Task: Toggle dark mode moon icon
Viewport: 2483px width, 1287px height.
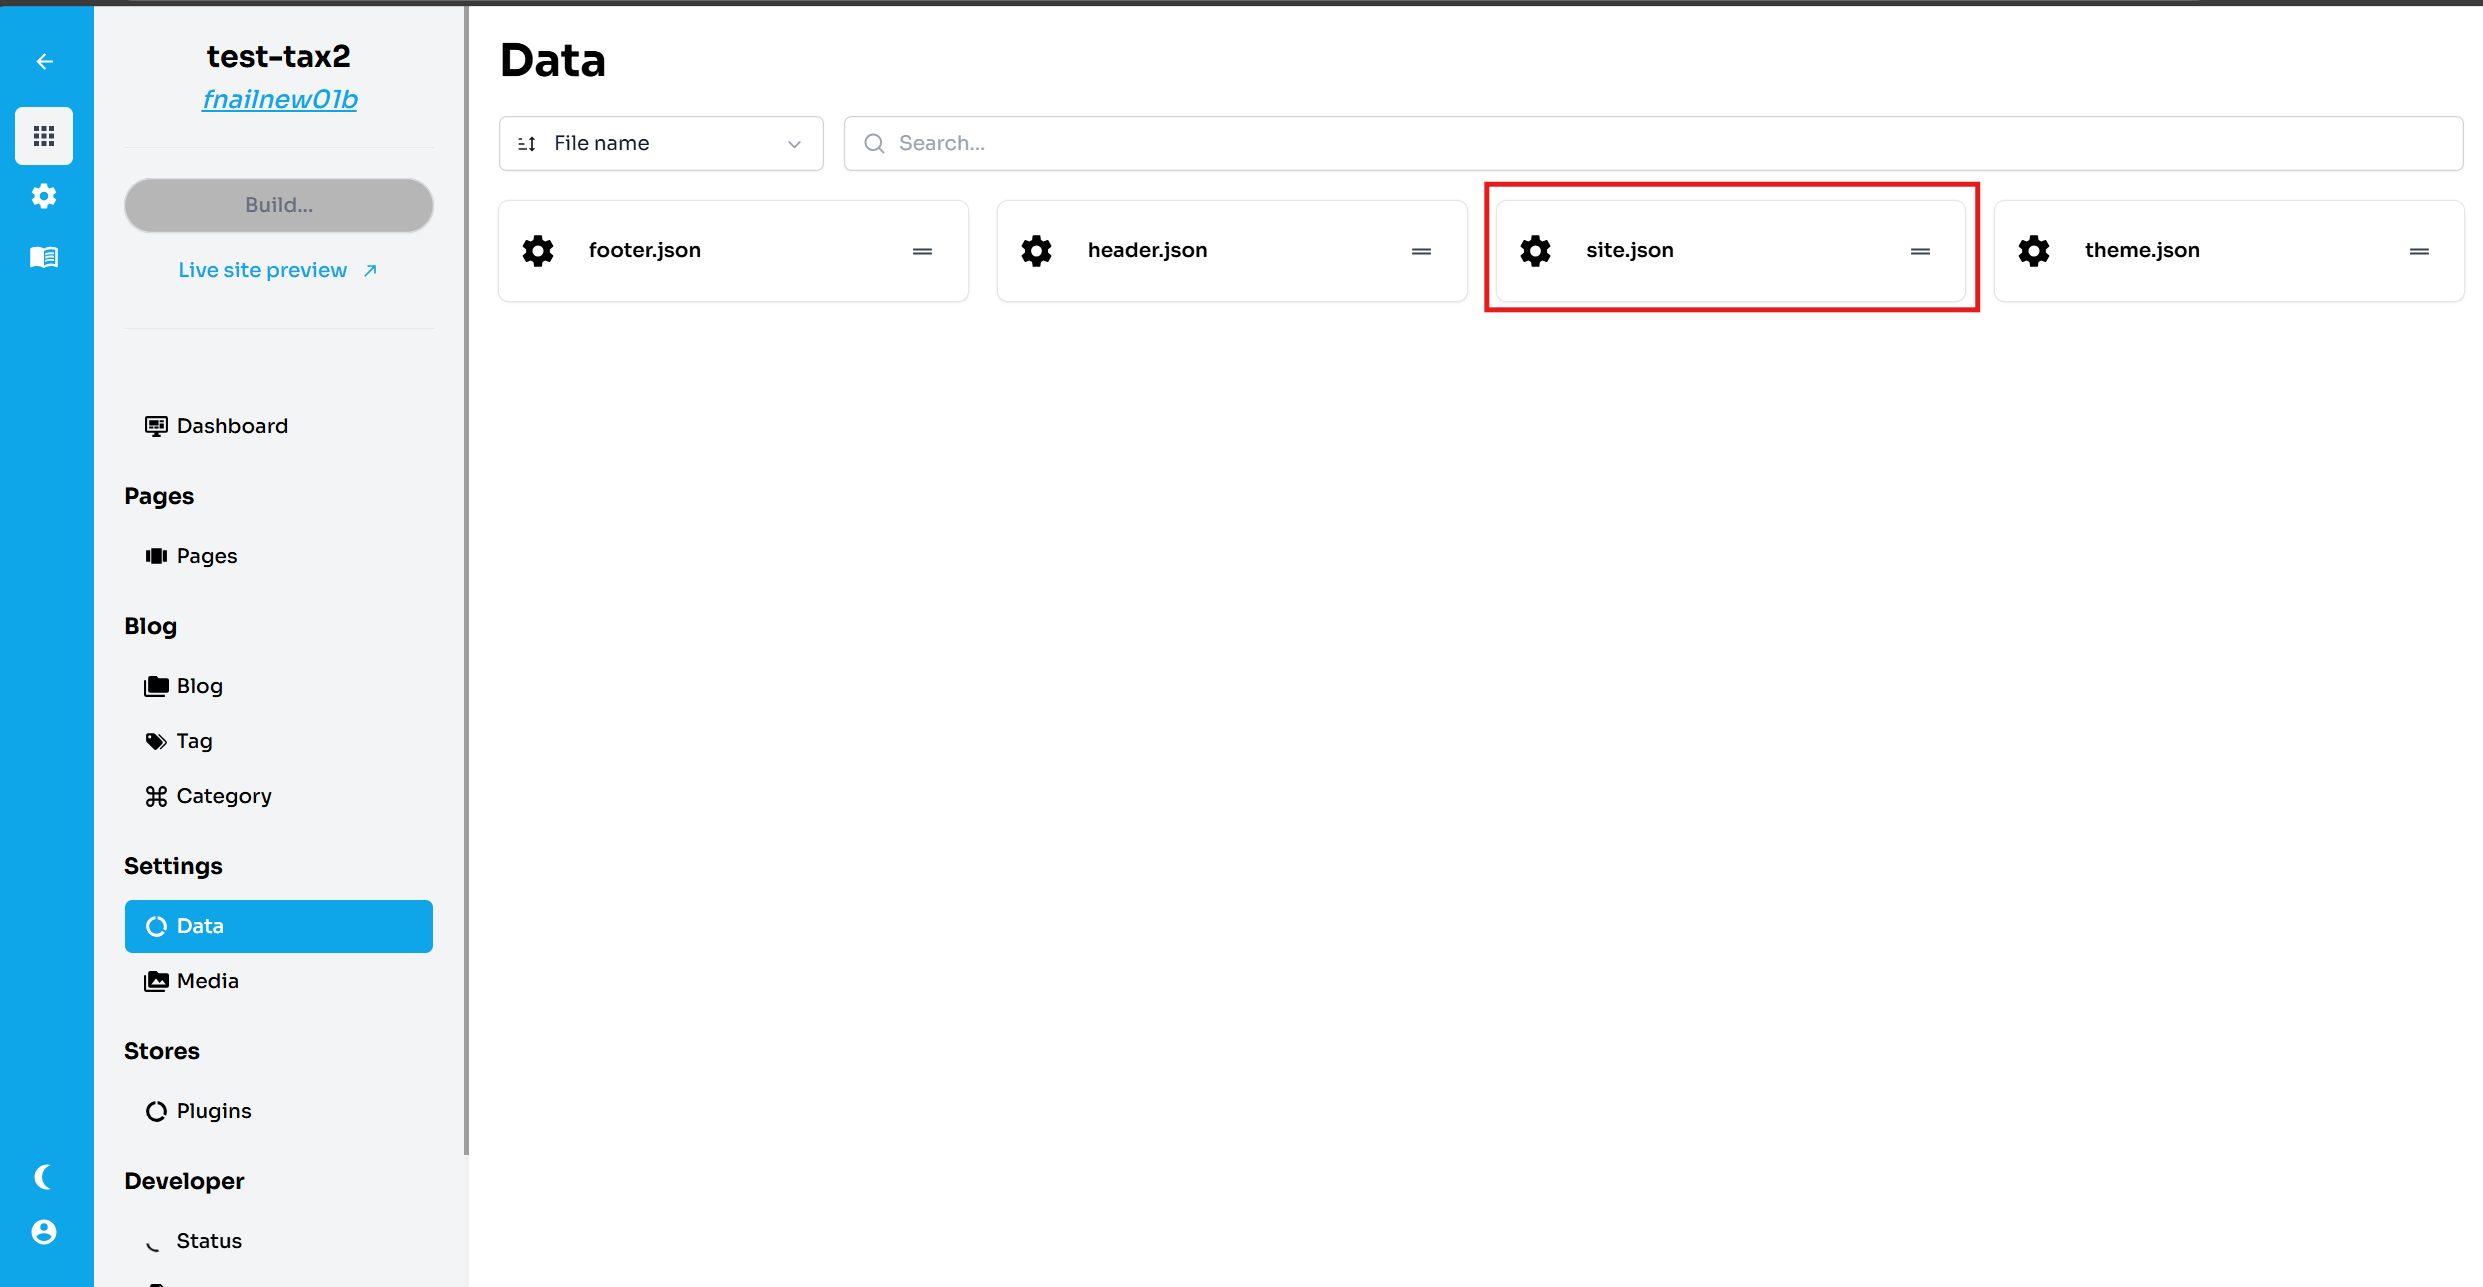Action: coord(44,1177)
